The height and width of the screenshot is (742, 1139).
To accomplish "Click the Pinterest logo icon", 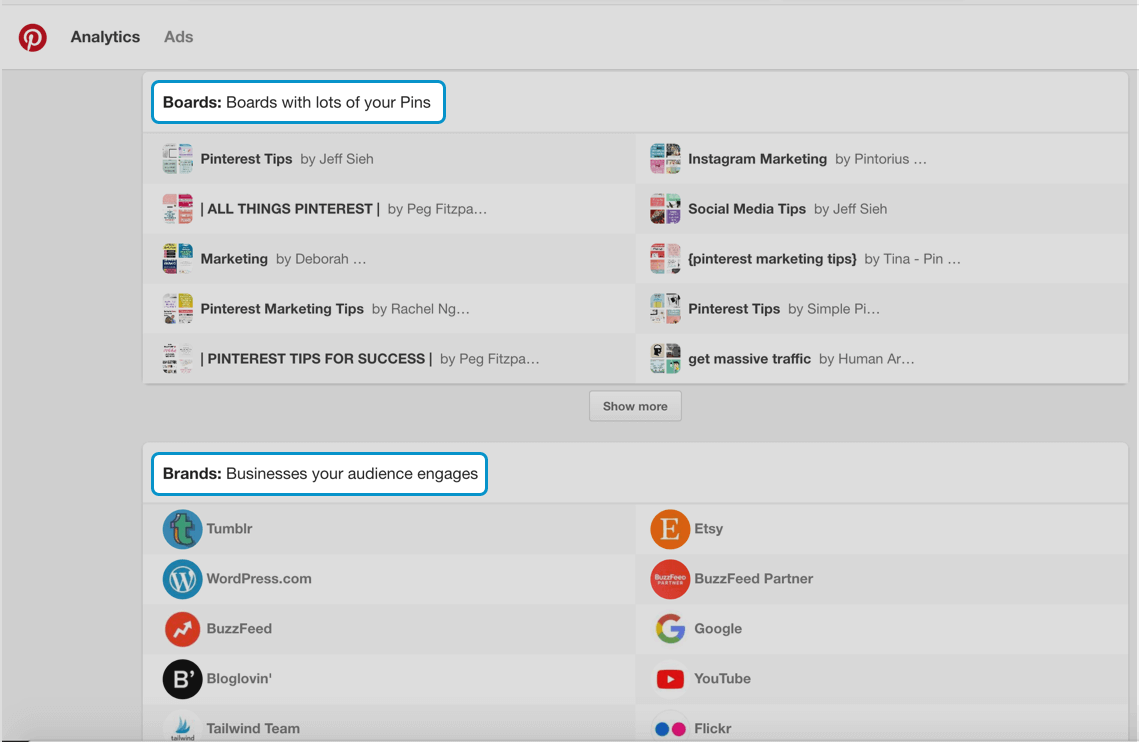I will 33,36.
